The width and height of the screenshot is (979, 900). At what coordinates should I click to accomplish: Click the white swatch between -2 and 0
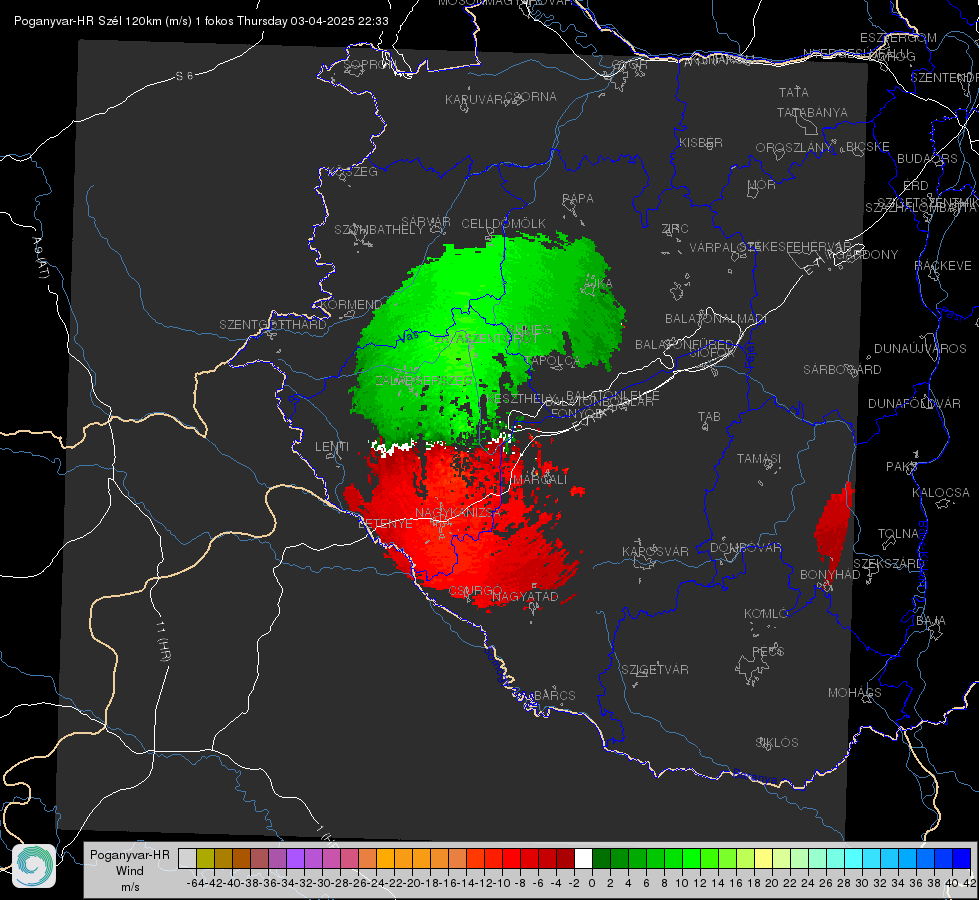583,858
